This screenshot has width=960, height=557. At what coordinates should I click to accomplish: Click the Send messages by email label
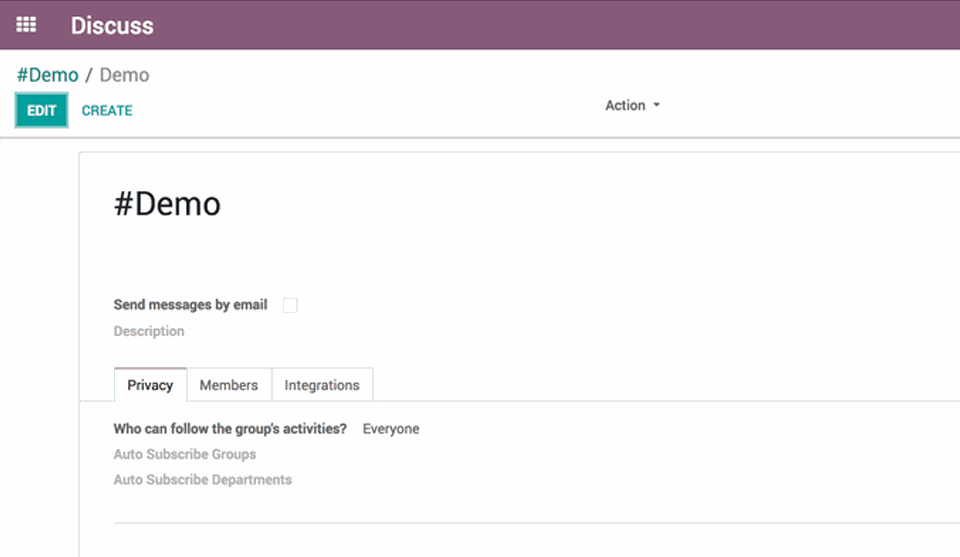(x=190, y=305)
